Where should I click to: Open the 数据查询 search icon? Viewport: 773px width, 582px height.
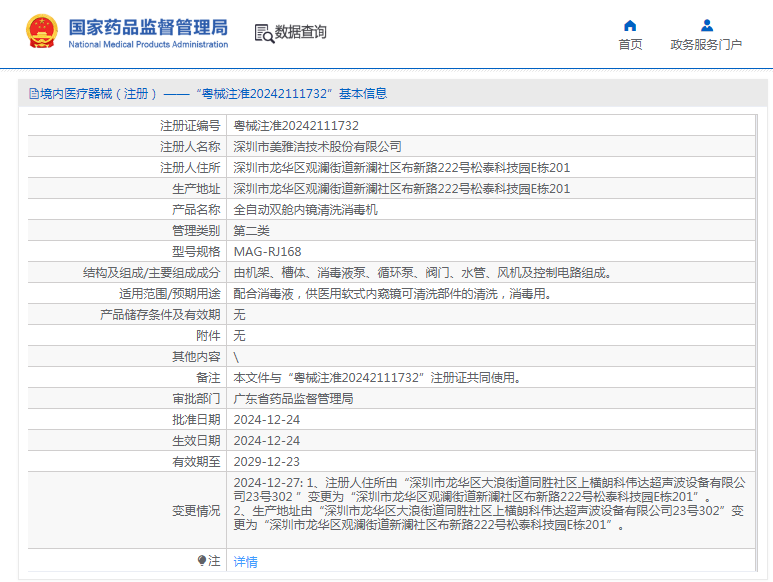(x=264, y=34)
